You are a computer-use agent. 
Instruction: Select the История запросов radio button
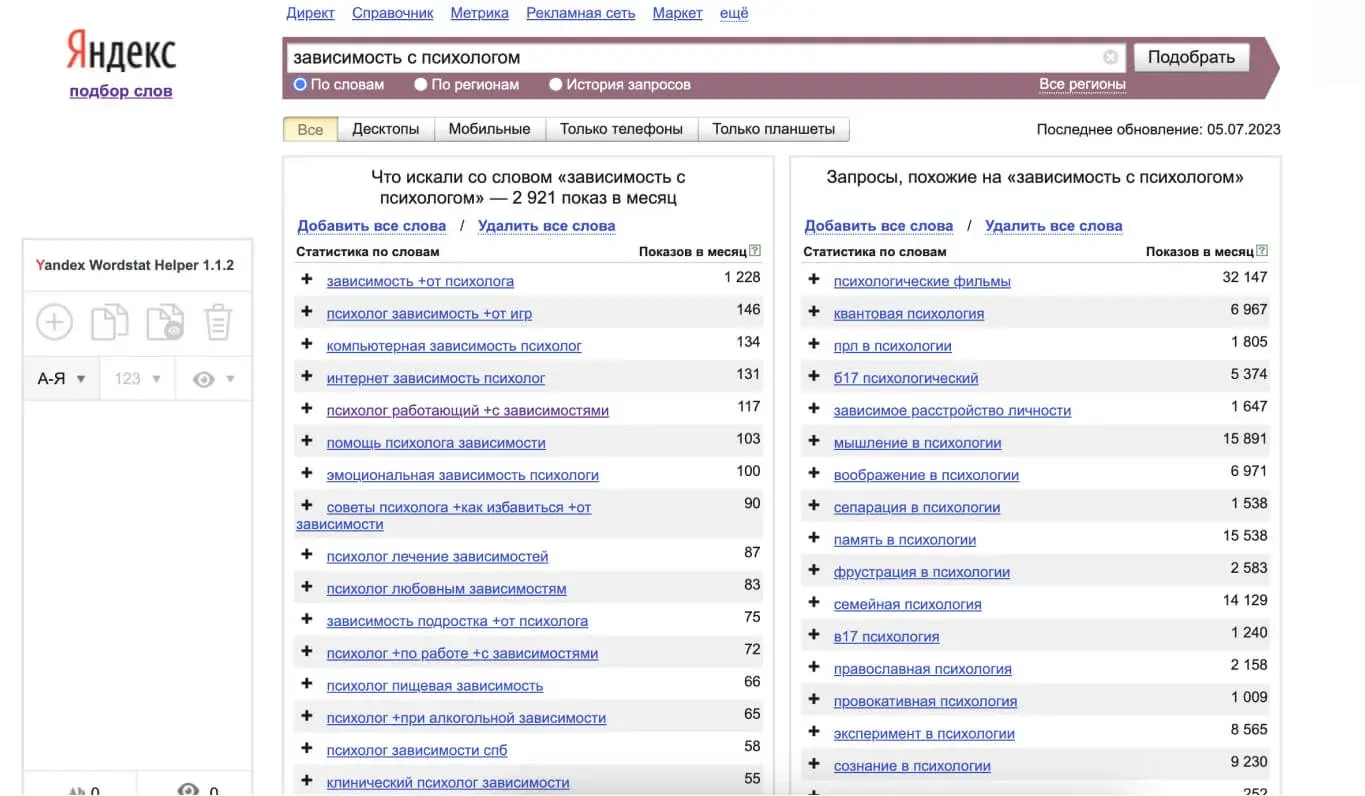click(556, 85)
